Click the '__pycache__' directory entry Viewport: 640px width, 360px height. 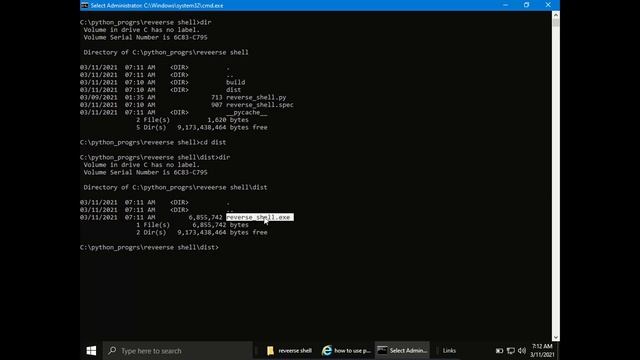[x=247, y=112]
